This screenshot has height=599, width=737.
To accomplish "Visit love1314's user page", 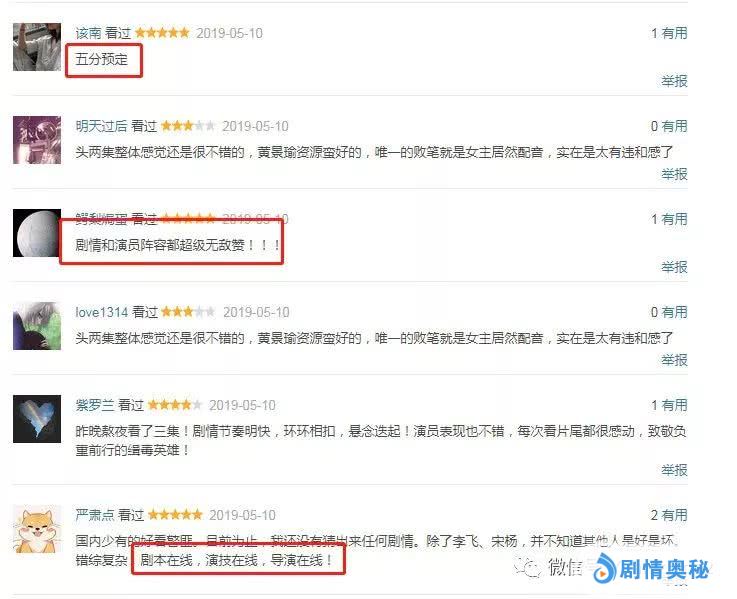I will point(102,312).
